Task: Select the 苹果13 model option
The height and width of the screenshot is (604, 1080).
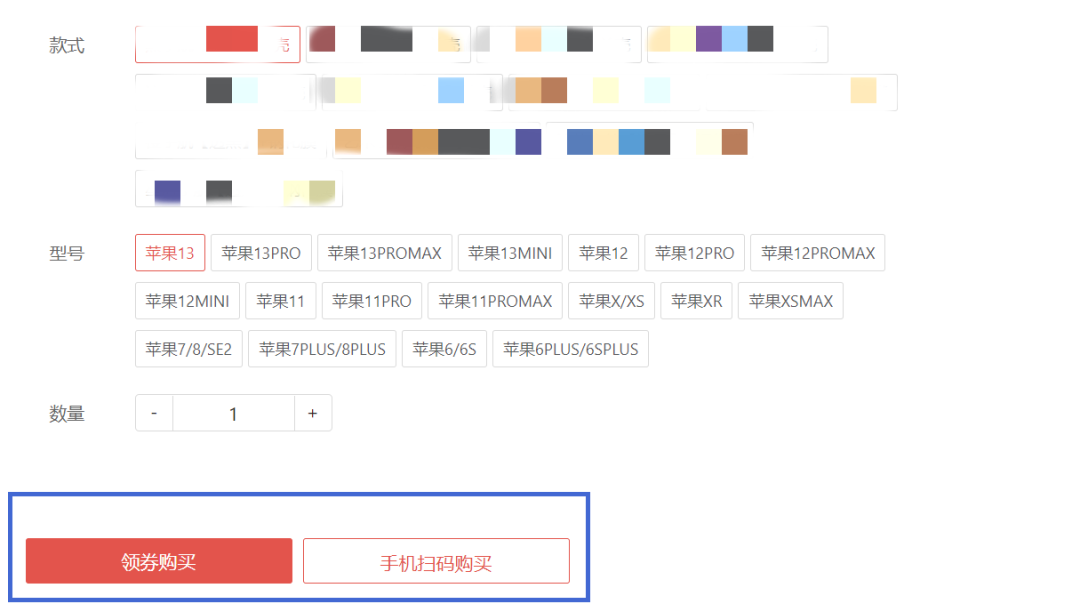Action: (169, 253)
